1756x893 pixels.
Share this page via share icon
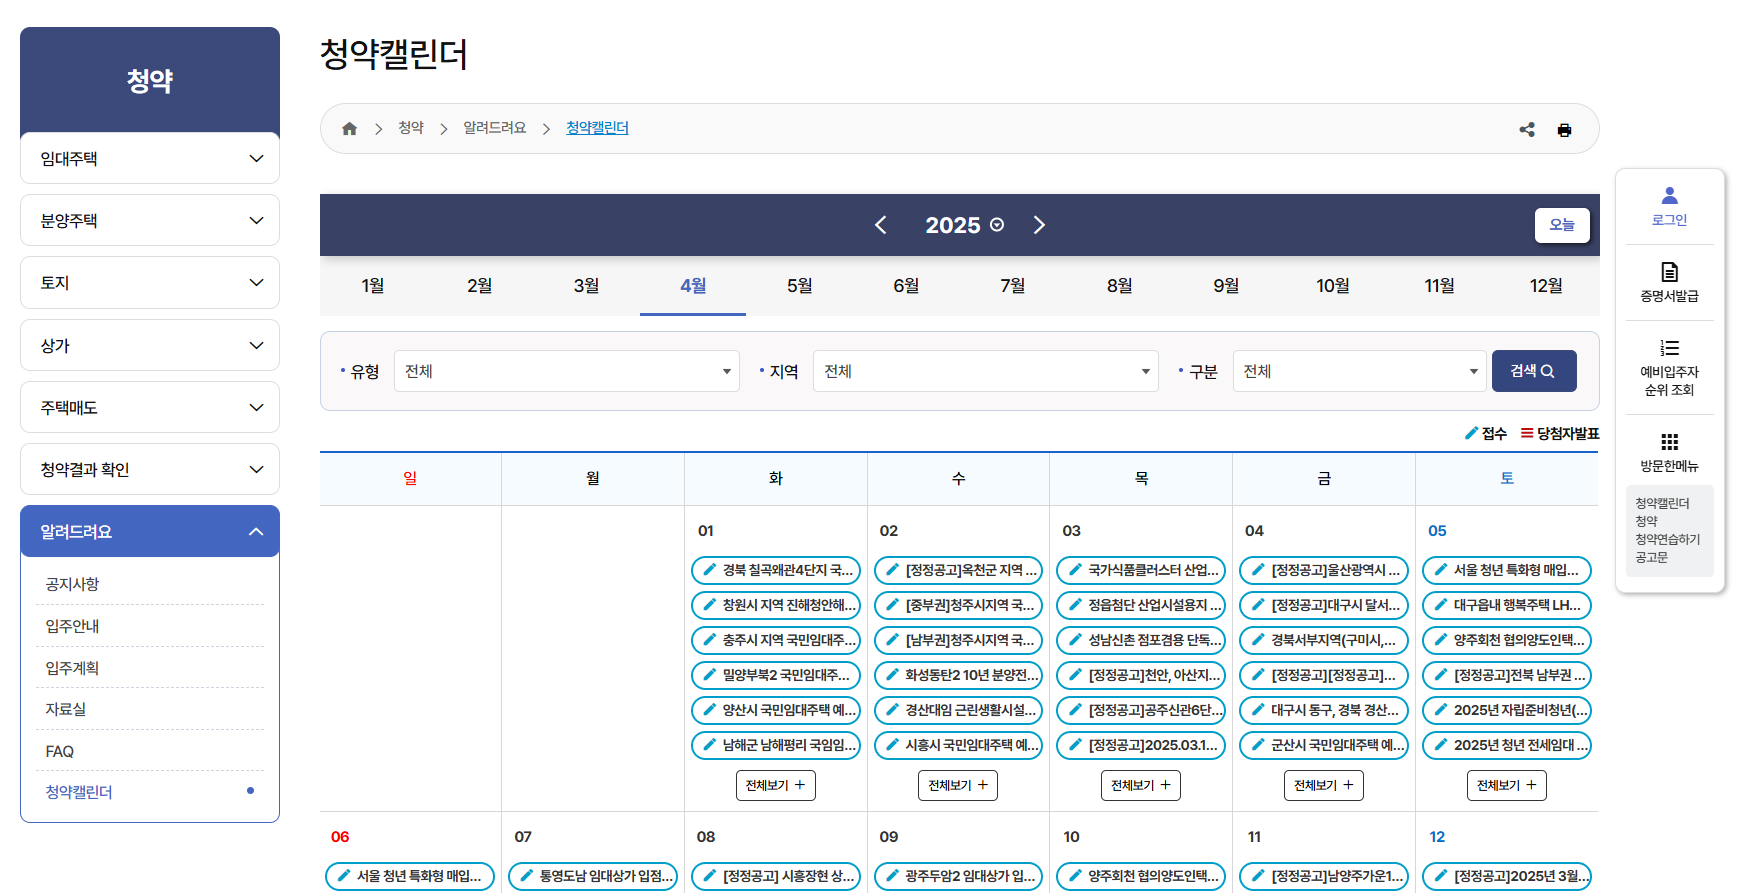(x=1527, y=129)
